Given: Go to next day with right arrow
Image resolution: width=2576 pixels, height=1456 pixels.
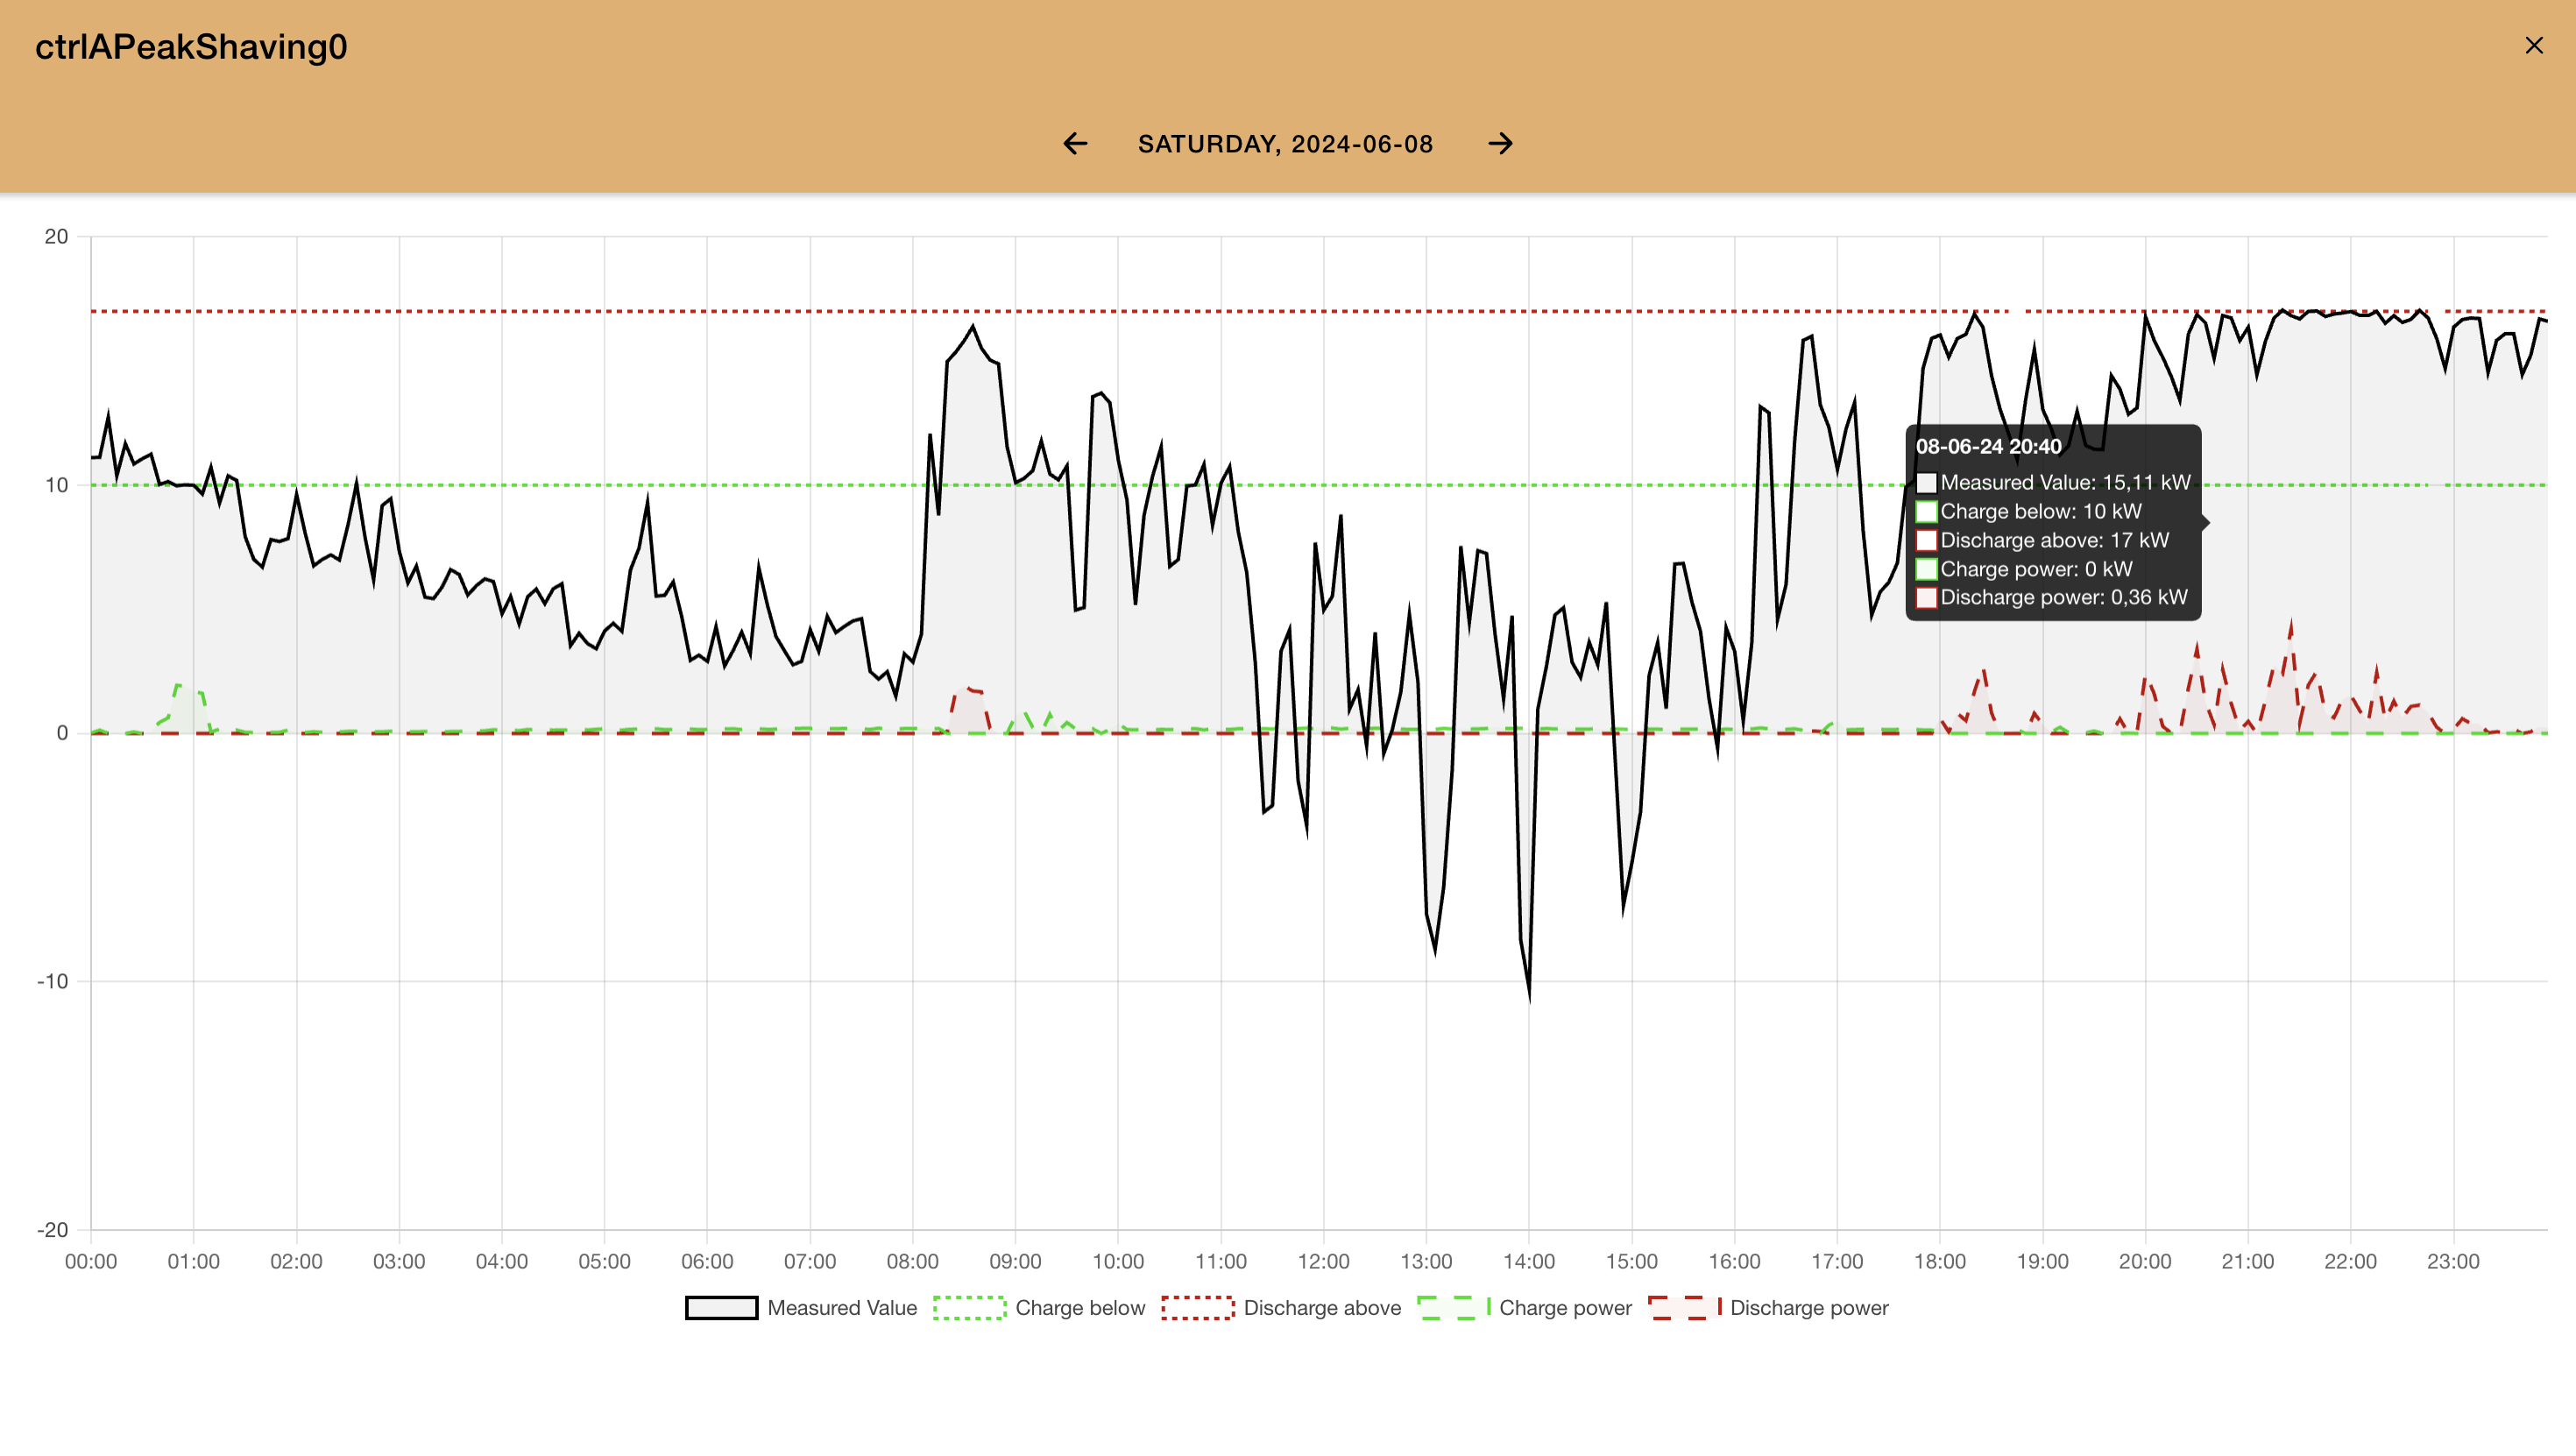Looking at the screenshot, I should tap(1500, 144).
